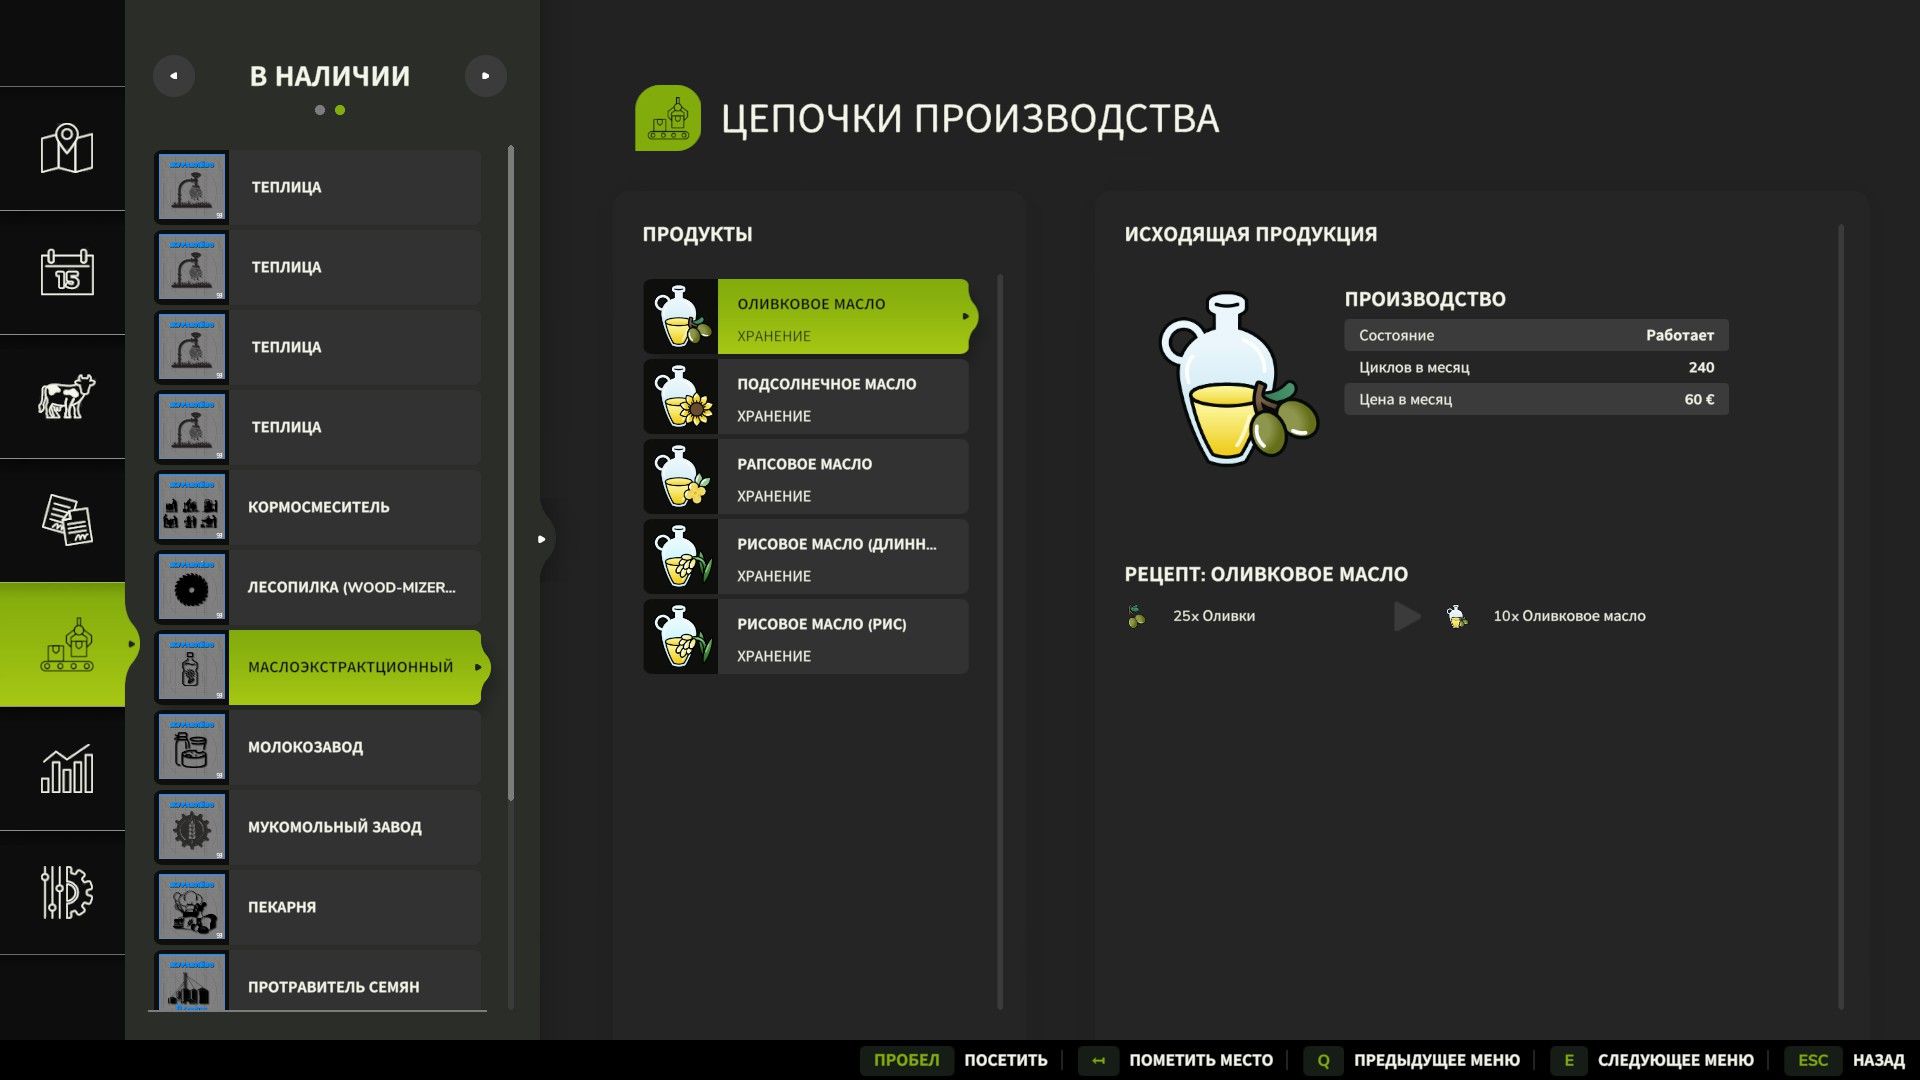Image resolution: width=1920 pixels, height=1080 pixels.
Task: Click large olive oil output image
Action: [1238, 380]
